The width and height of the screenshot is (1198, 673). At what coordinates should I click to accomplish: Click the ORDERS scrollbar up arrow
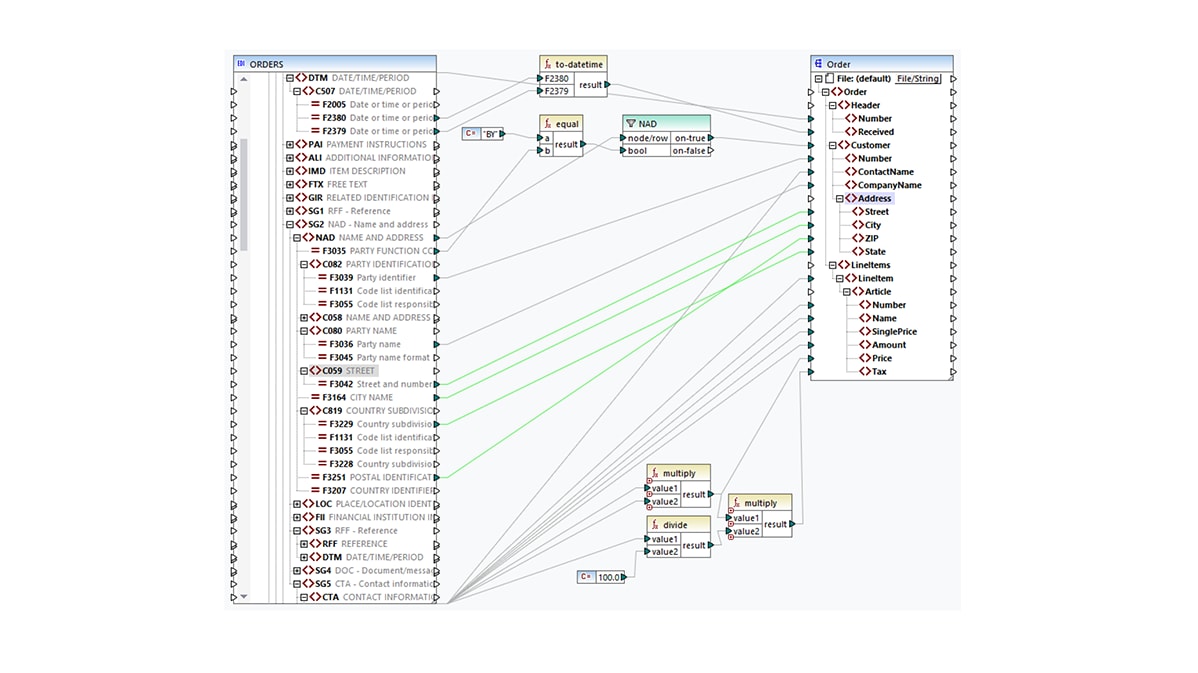[x=244, y=79]
